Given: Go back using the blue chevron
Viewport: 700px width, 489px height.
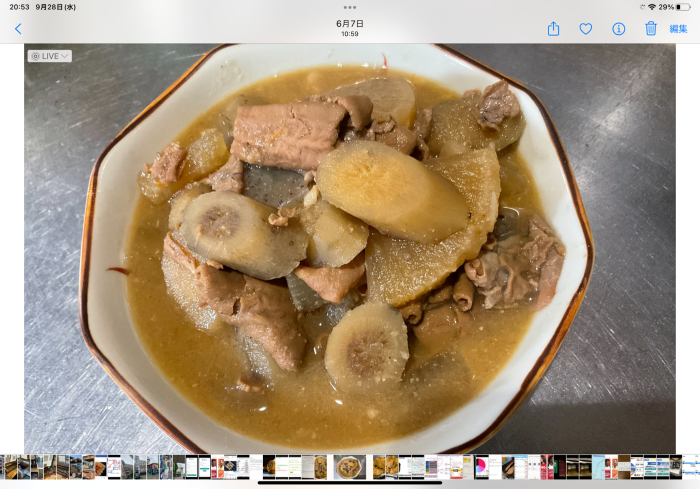Looking at the screenshot, I should tap(18, 29).
